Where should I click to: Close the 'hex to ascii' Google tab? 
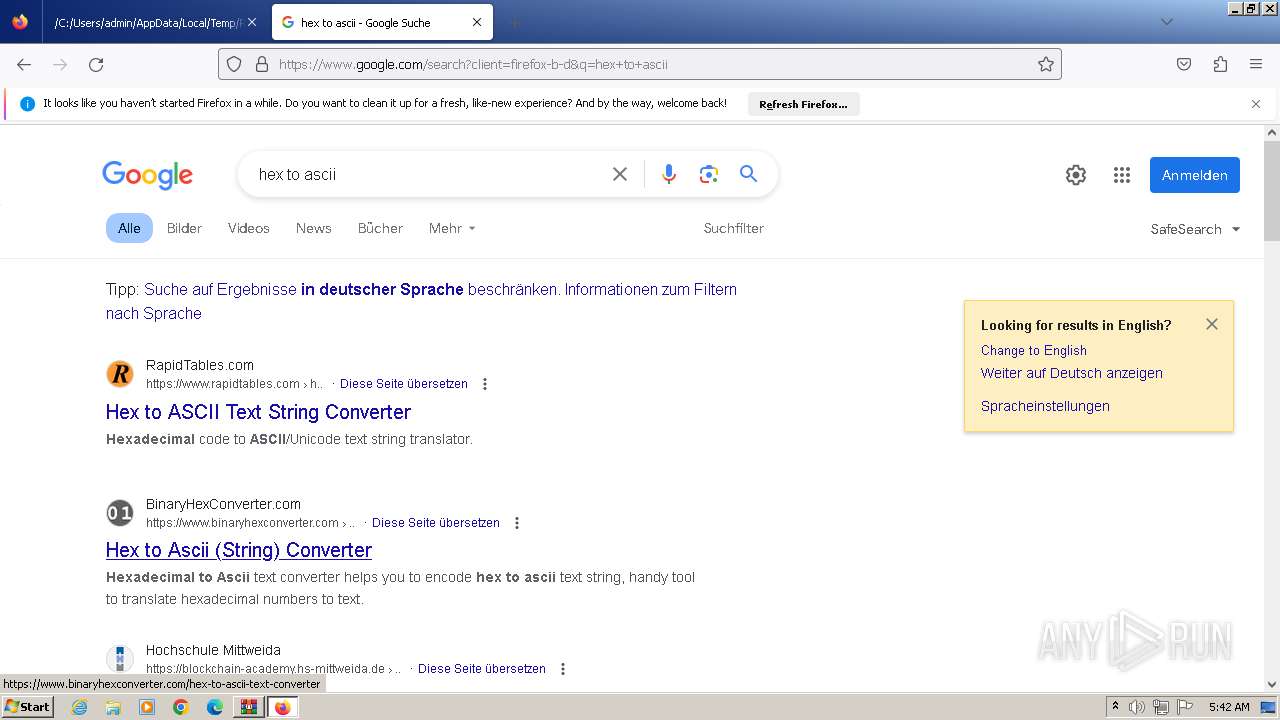(477, 22)
